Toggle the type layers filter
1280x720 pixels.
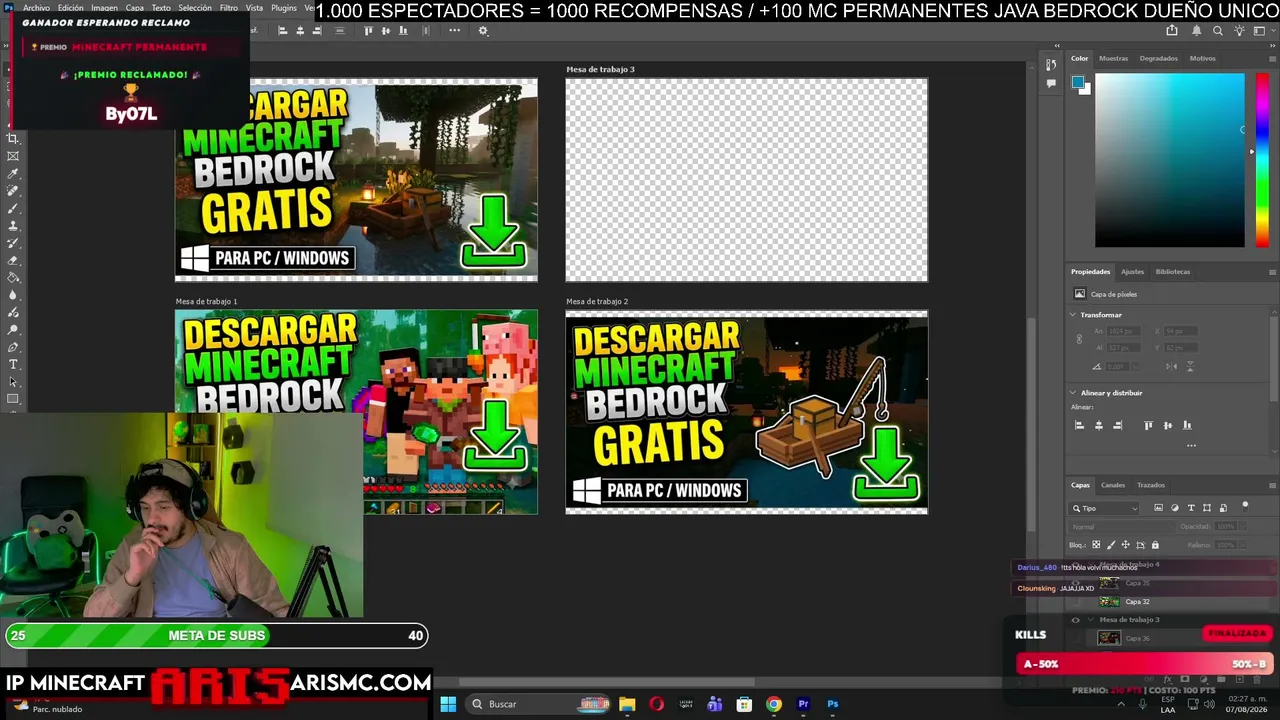pyautogui.click(x=1190, y=508)
